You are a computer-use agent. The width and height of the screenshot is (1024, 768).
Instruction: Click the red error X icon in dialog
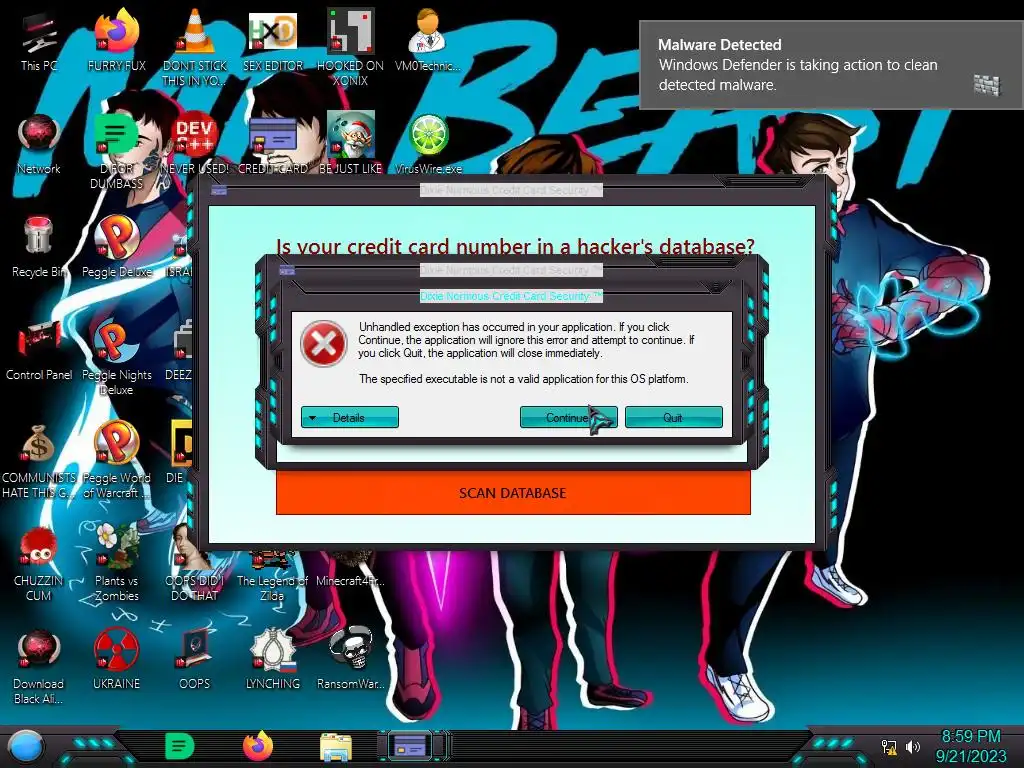(x=324, y=344)
